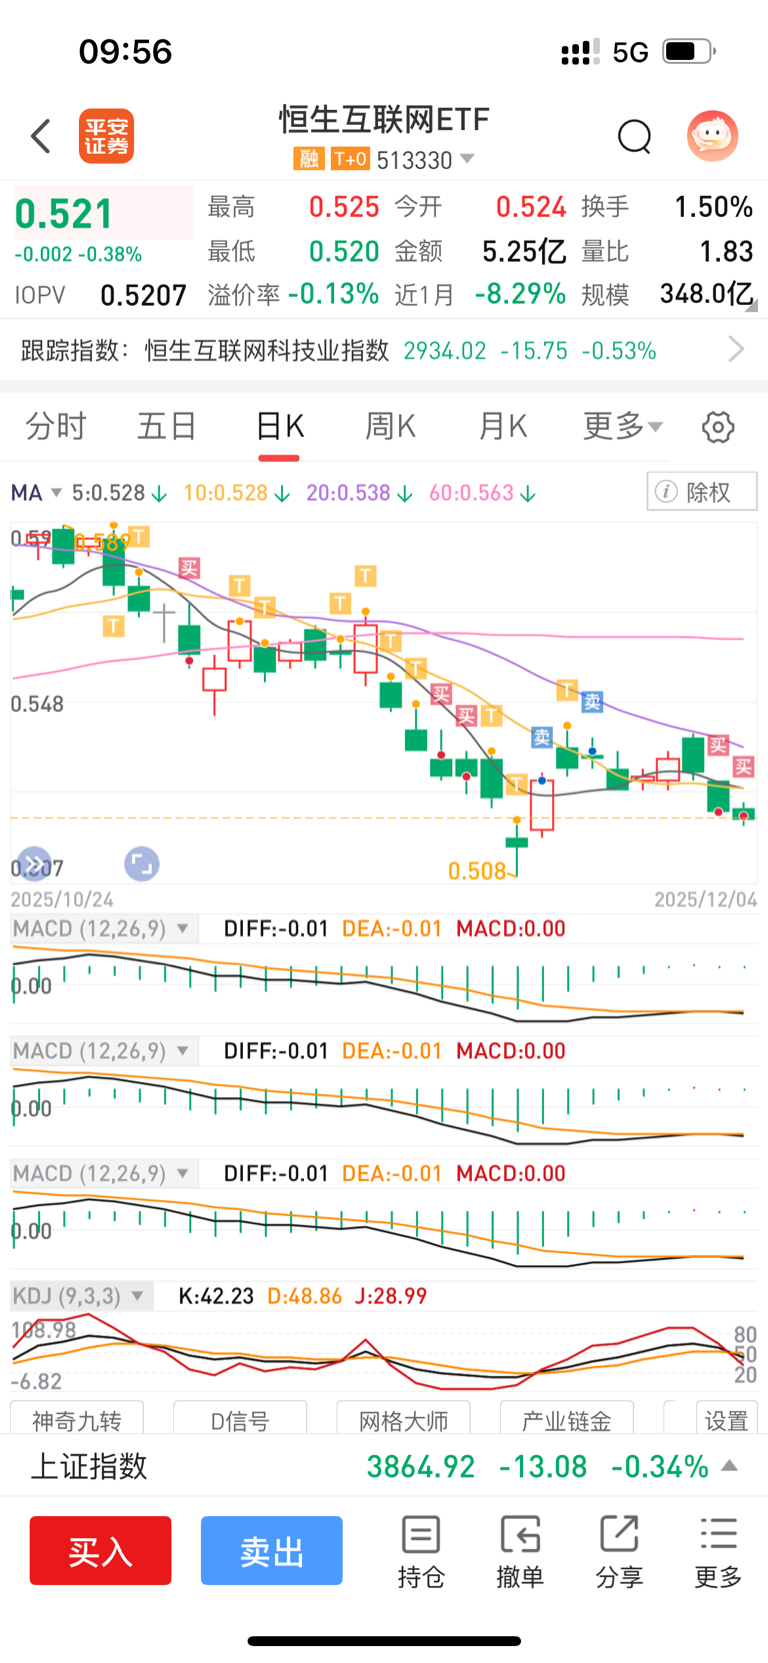Tap the double-arrow scroll chart icon
The width and height of the screenshot is (768, 1663).
34,864
